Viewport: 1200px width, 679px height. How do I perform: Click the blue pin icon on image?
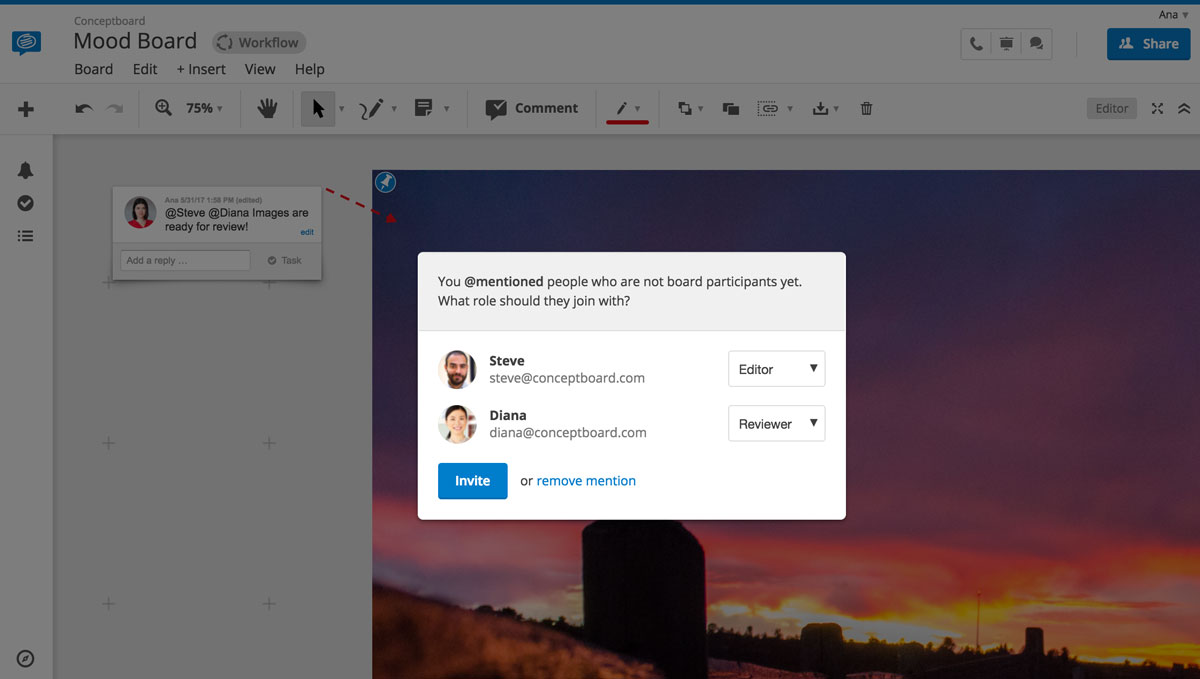pos(385,182)
